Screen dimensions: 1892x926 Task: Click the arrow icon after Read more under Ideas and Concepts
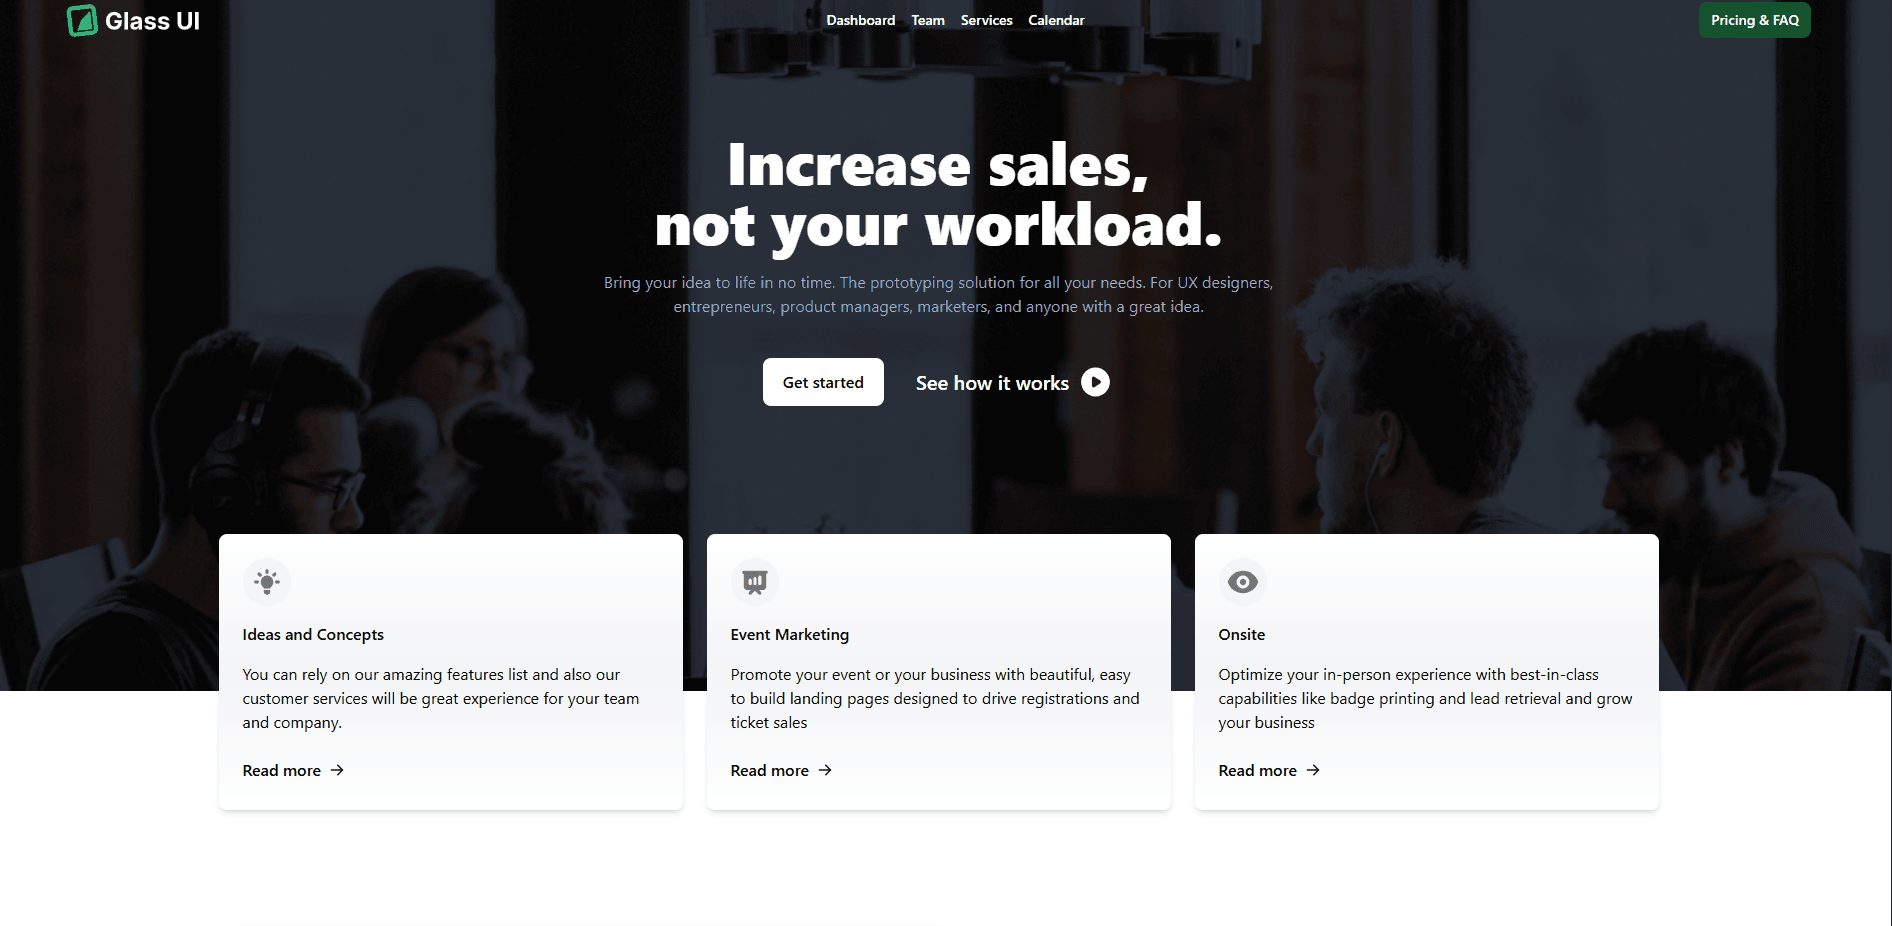pos(337,770)
